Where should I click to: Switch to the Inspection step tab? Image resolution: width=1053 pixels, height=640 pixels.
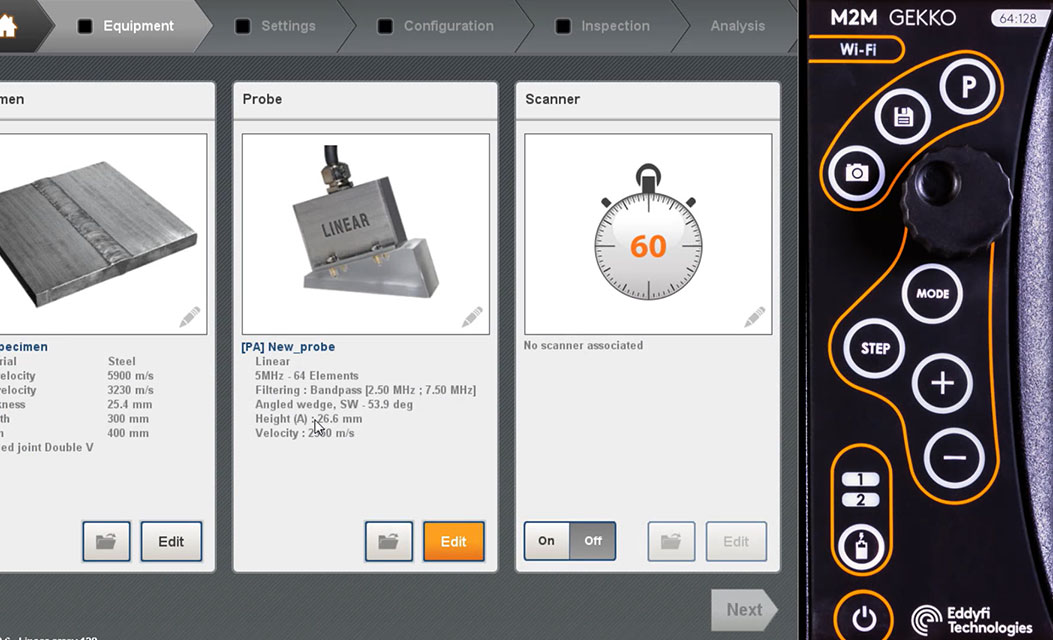point(614,26)
